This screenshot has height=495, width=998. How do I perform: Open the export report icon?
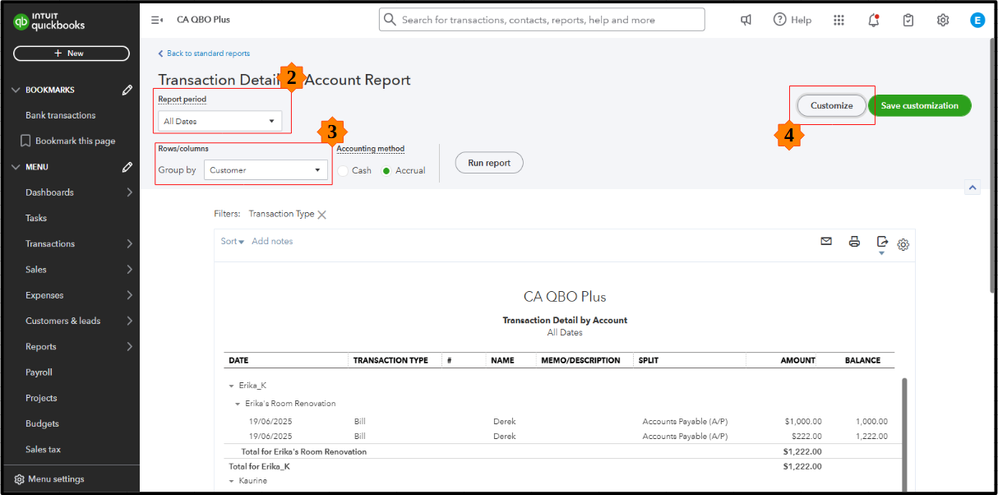coord(882,242)
